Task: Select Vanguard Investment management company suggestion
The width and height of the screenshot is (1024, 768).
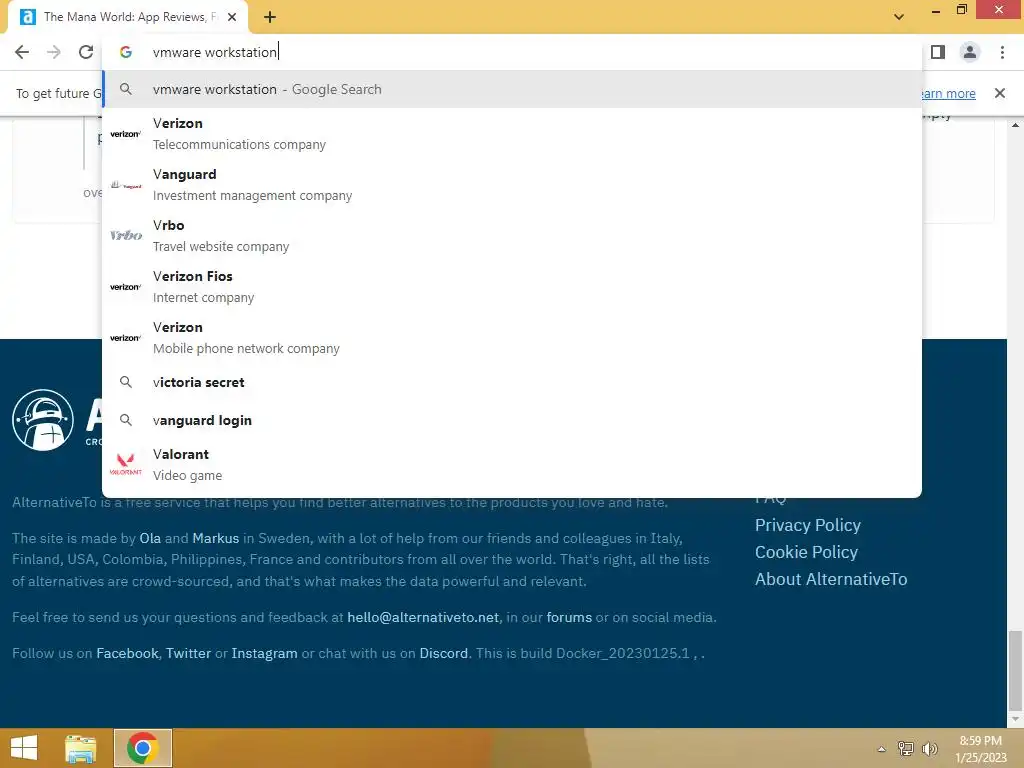Action: coord(512,185)
